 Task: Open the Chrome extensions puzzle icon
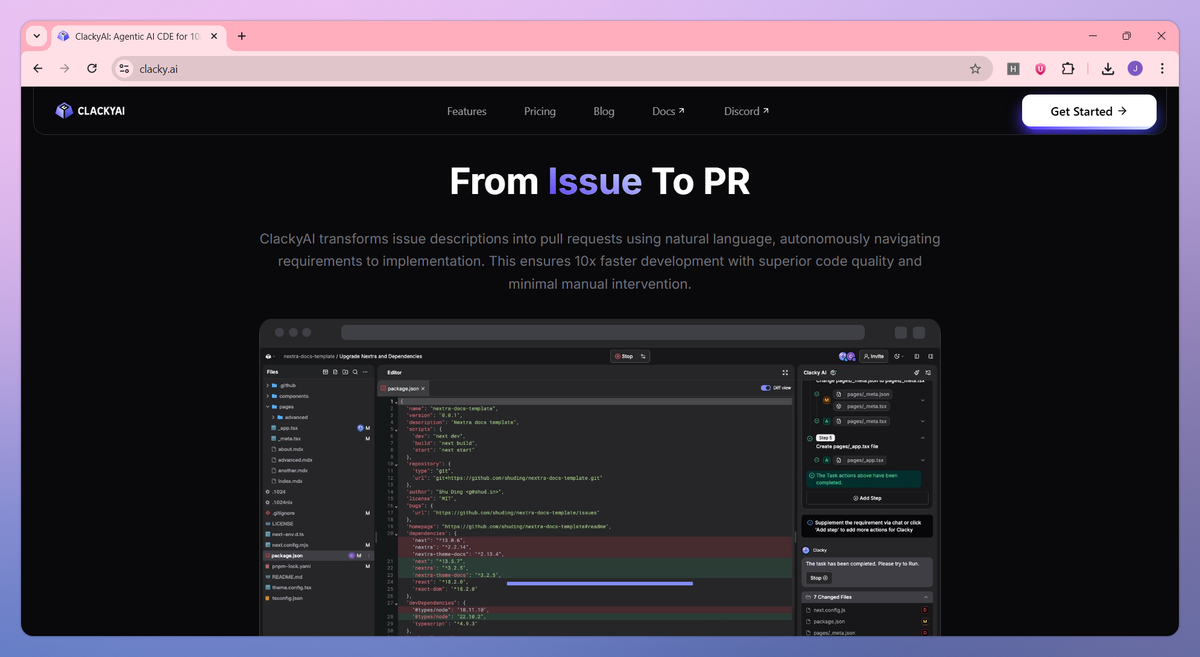1068,69
